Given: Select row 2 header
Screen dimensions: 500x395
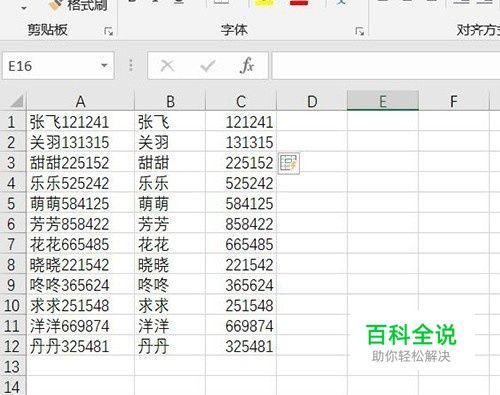Looking at the screenshot, I should point(13,142).
